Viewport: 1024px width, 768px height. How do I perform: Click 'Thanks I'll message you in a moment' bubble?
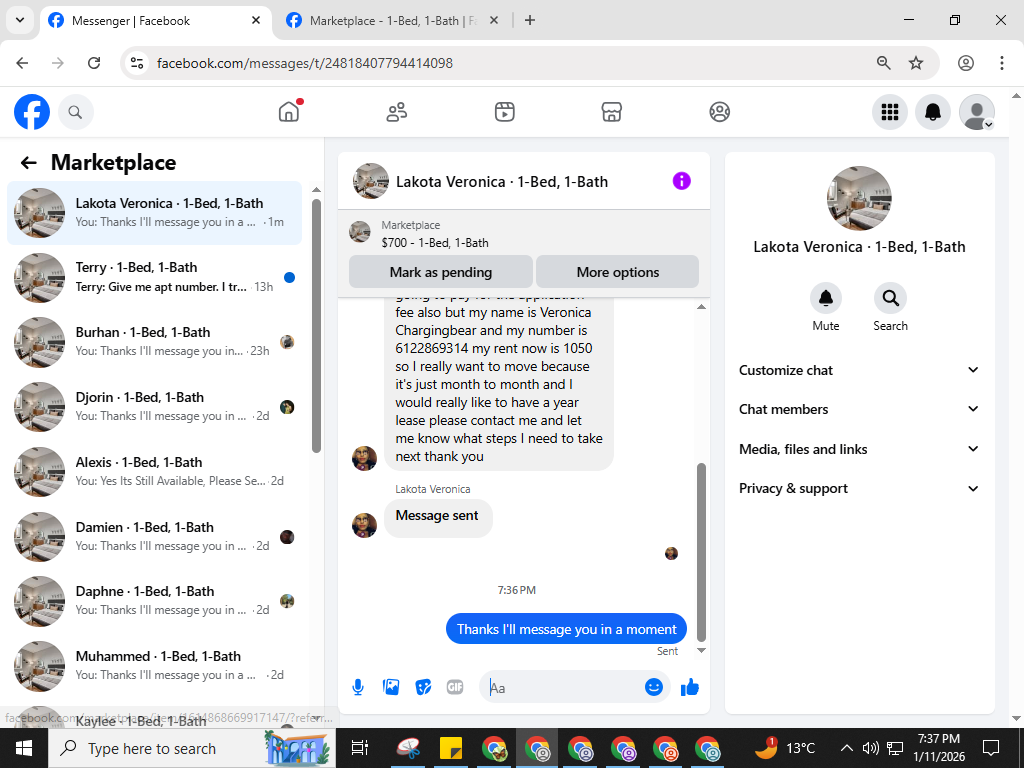(566, 630)
